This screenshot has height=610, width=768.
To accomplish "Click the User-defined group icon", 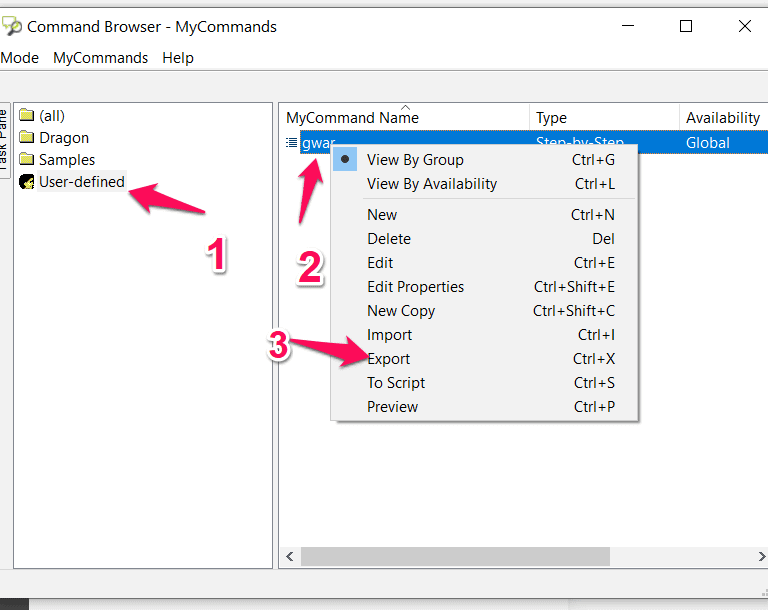I will point(26,182).
